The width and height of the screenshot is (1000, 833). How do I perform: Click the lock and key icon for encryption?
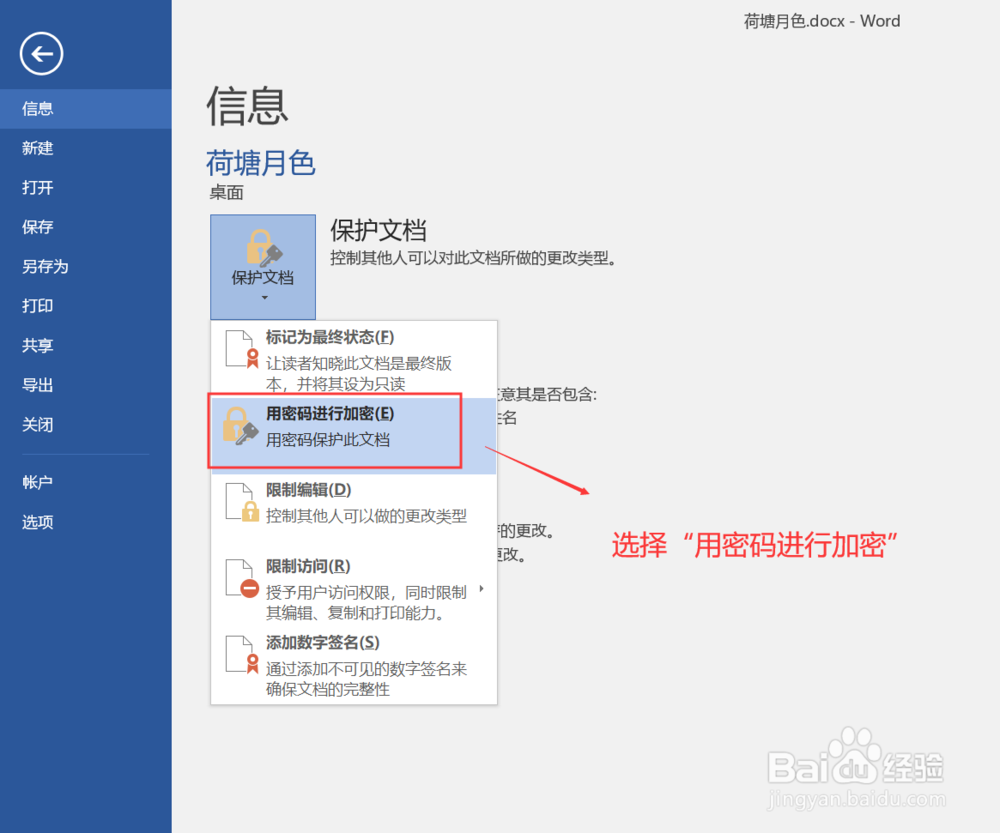click(x=240, y=426)
